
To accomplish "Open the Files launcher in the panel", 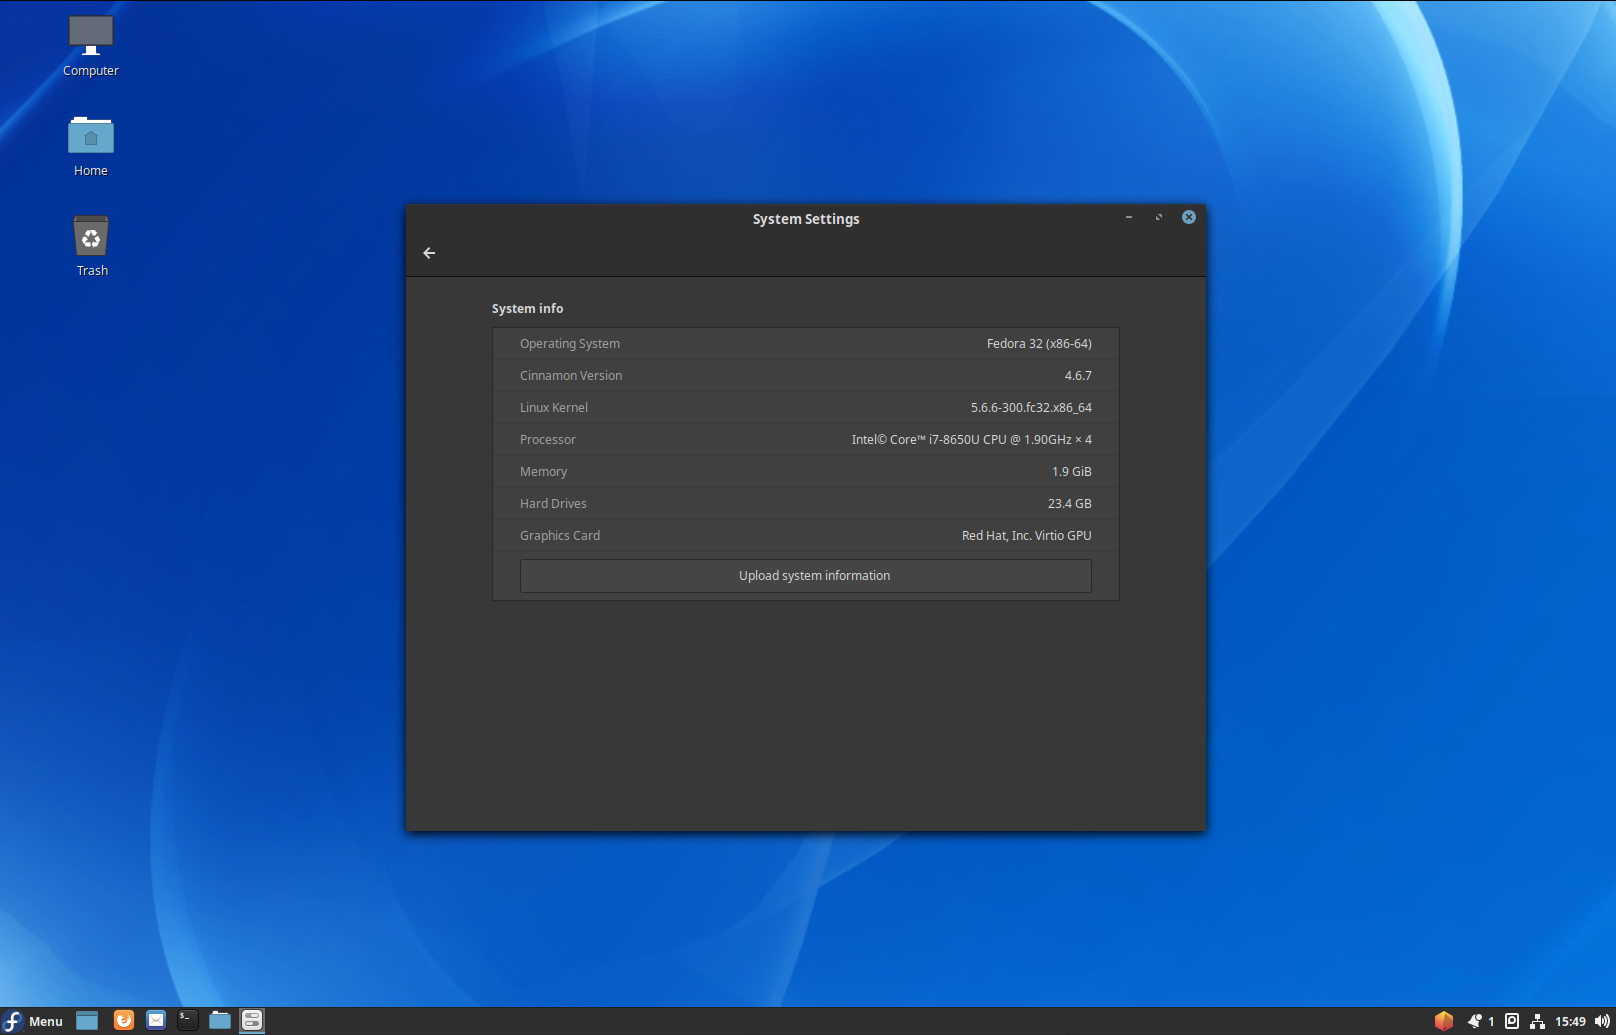I will 220,1021.
